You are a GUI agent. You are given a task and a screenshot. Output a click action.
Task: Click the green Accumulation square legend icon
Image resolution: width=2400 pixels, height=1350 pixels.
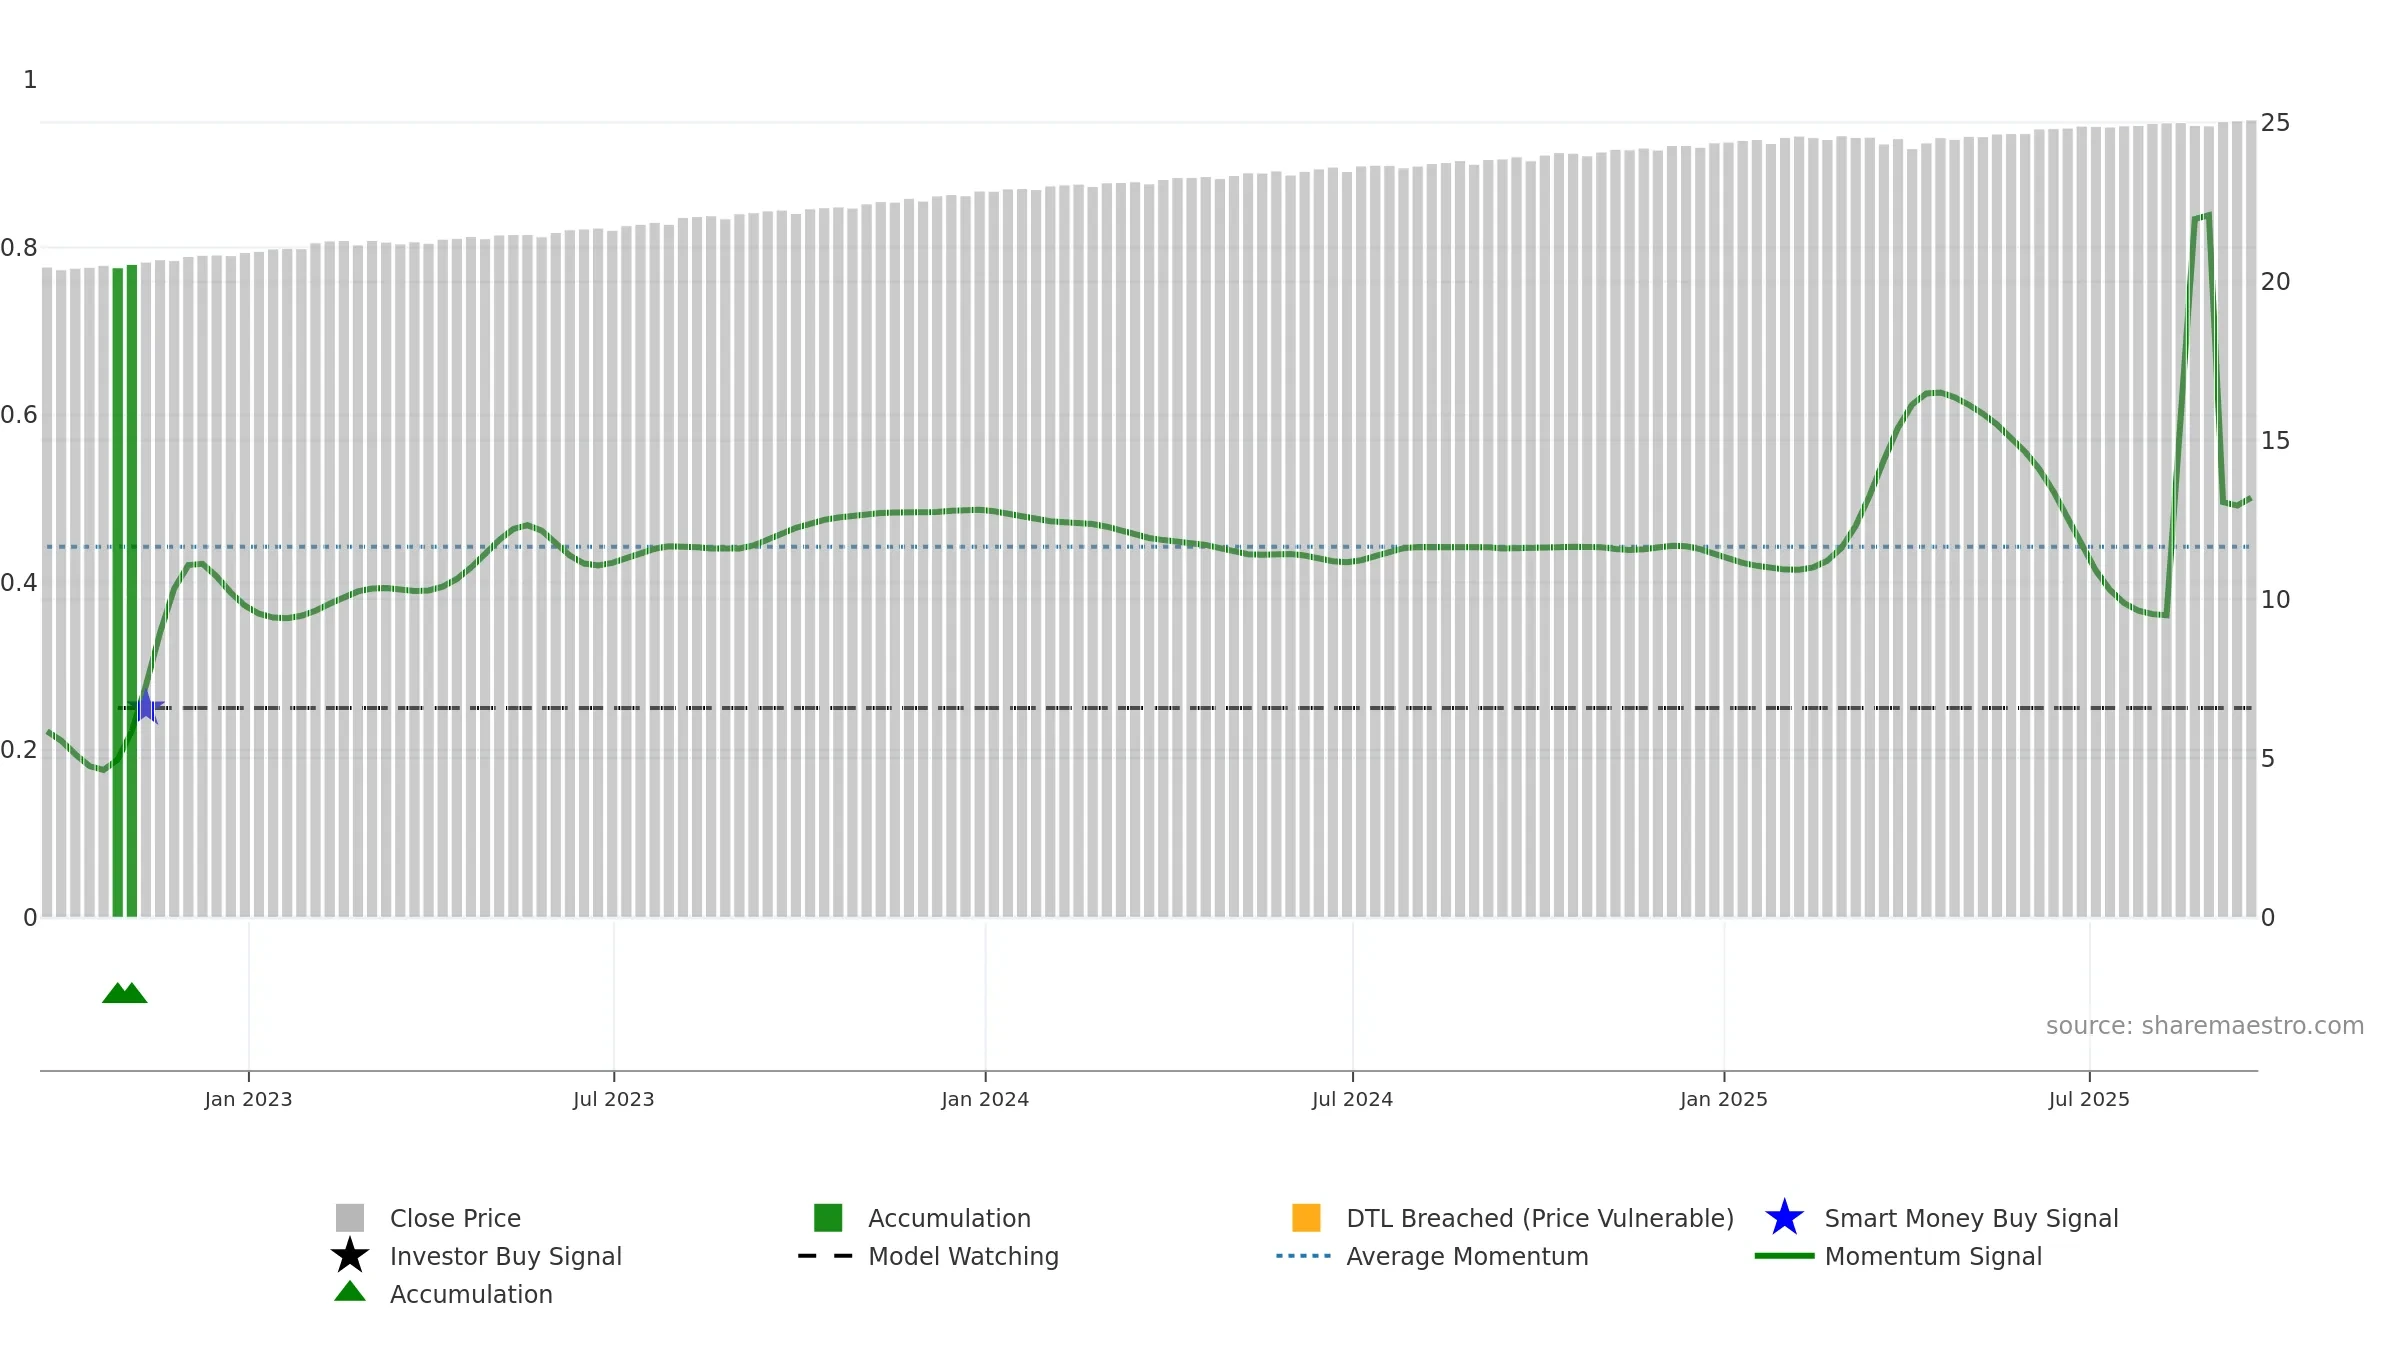coord(828,1217)
